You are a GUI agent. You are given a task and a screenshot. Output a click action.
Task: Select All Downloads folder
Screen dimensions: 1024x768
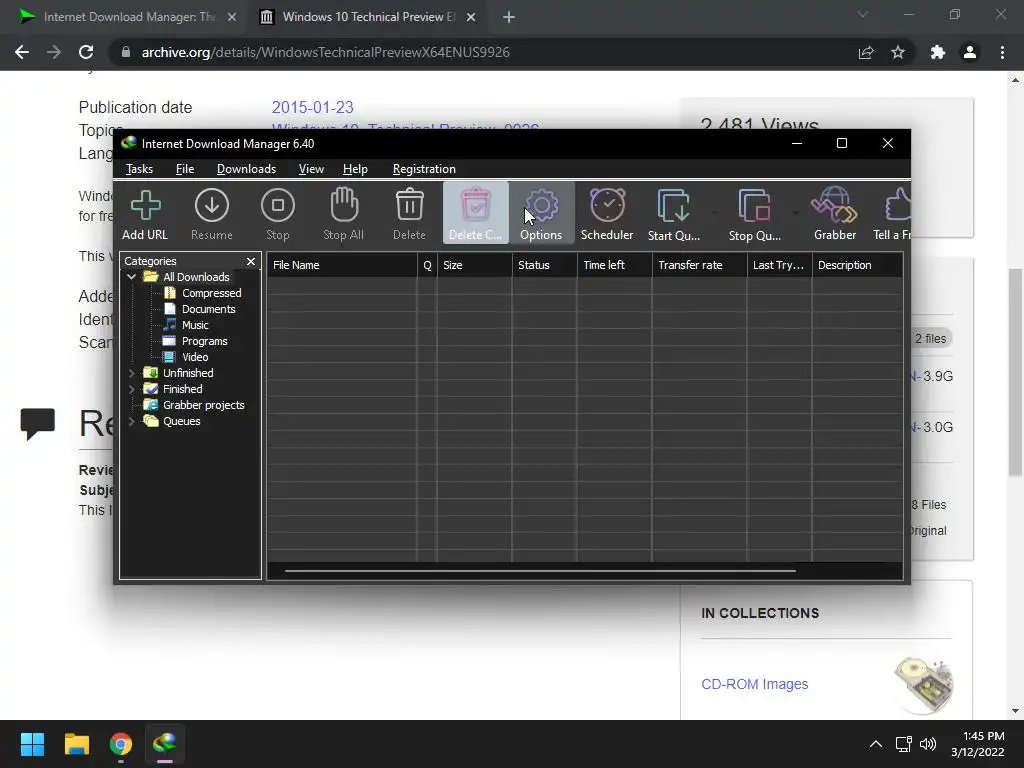(x=196, y=277)
